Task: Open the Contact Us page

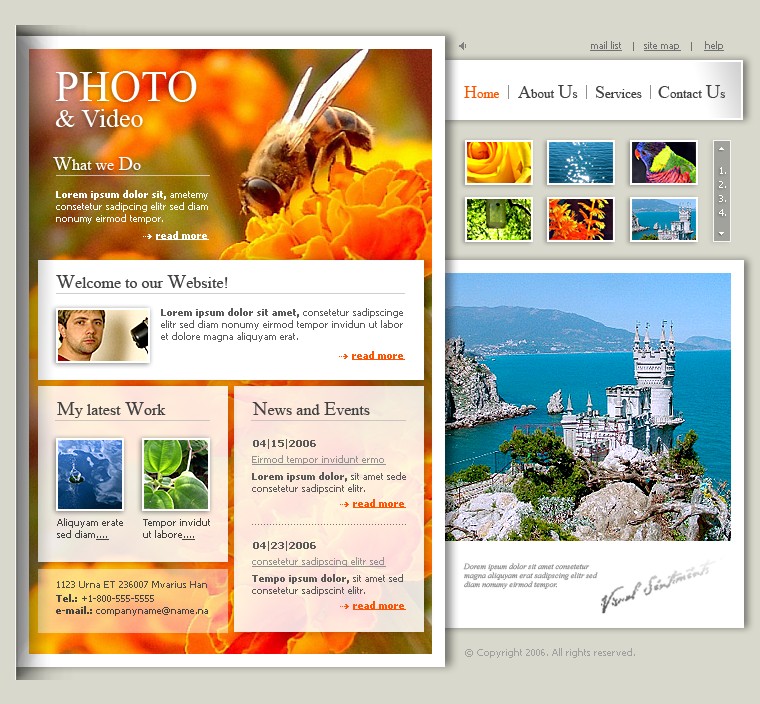Action: (691, 93)
